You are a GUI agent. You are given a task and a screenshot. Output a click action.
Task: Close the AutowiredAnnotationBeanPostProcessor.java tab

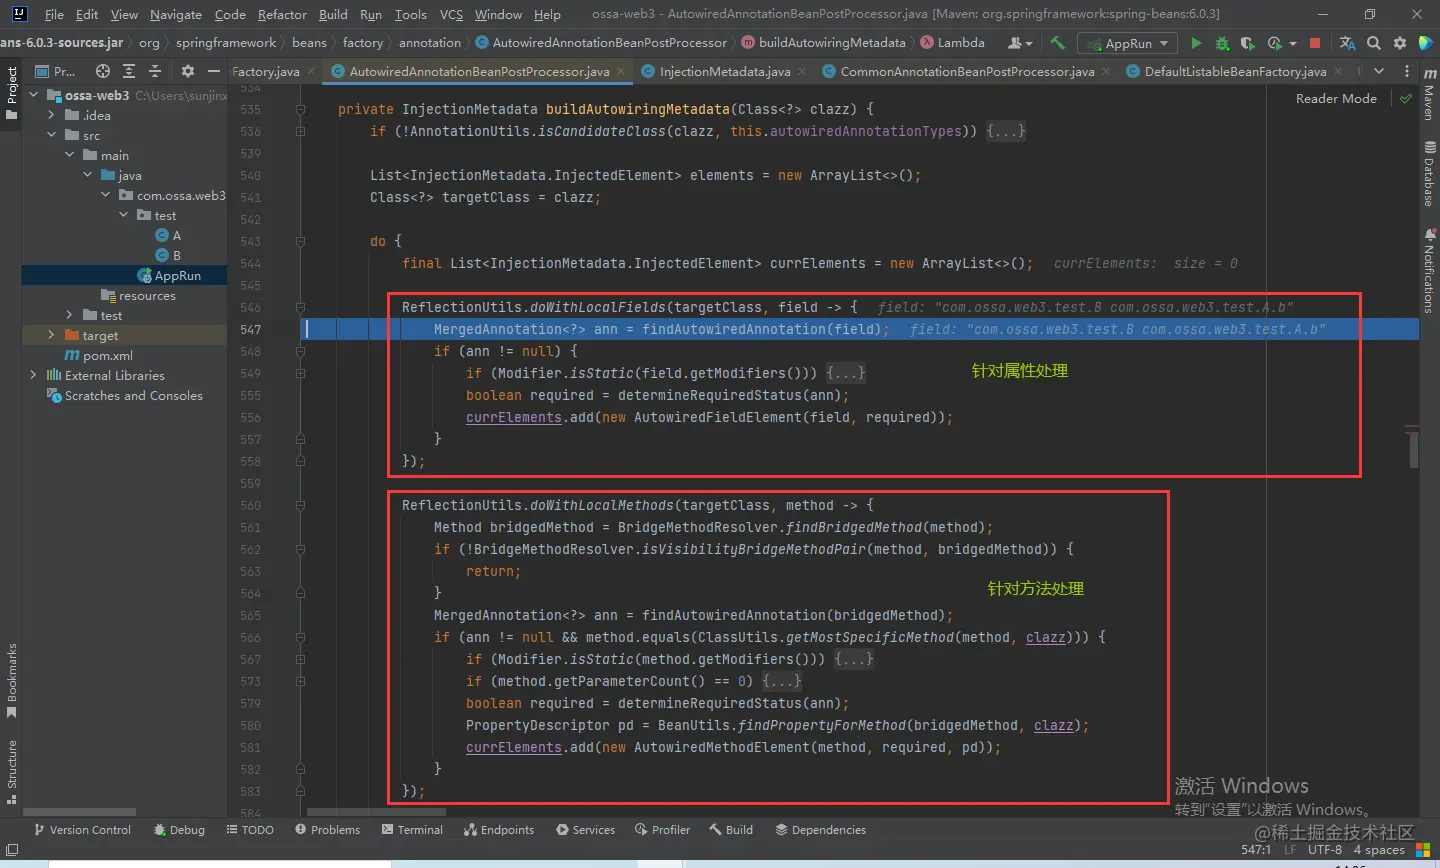pyautogui.click(x=621, y=72)
